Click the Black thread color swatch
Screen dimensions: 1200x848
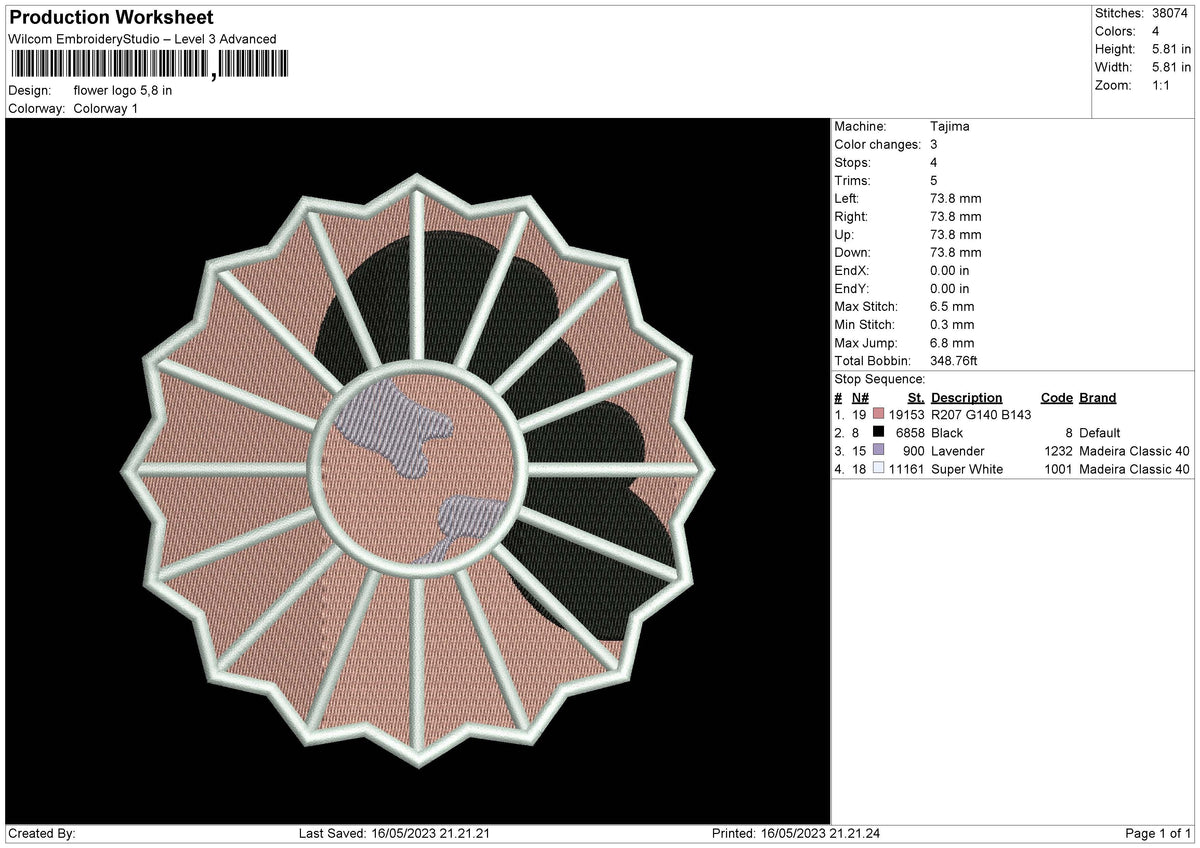click(879, 432)
